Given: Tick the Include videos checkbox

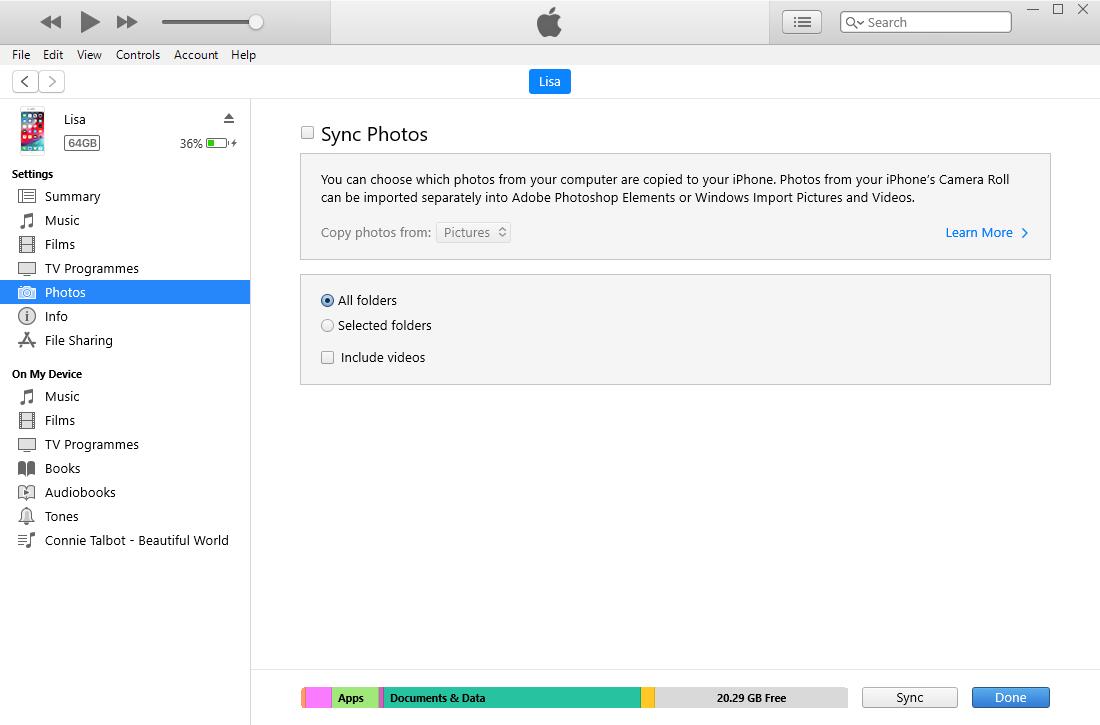Looking at the screenshot, I should 328,357.
